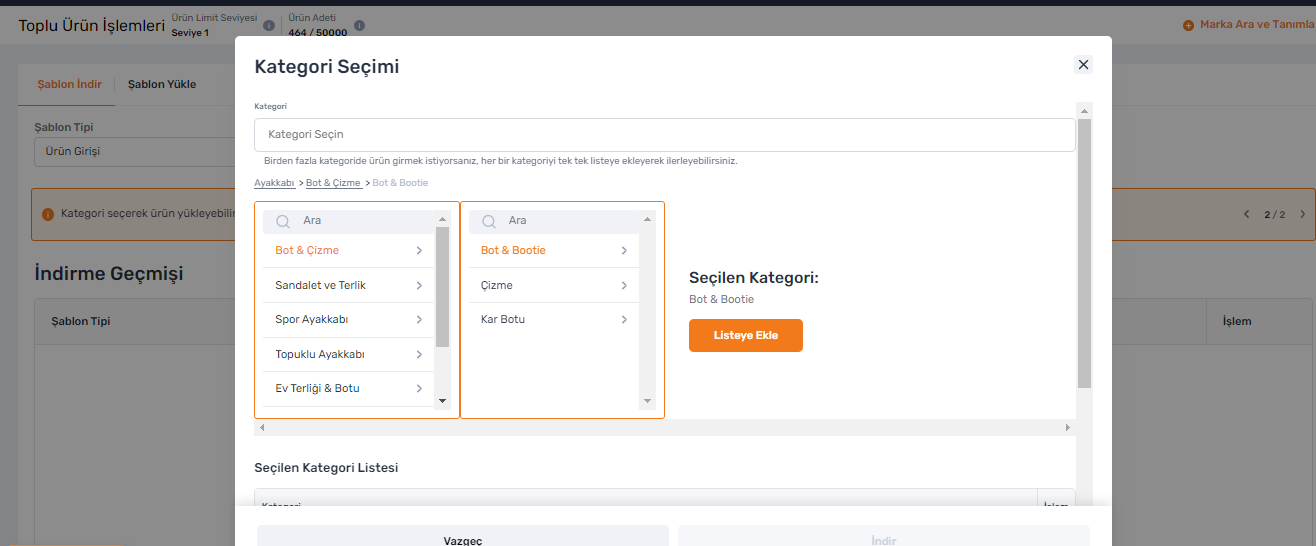
Task: Click İşlem column header in background table
Action: [1237, 322]
